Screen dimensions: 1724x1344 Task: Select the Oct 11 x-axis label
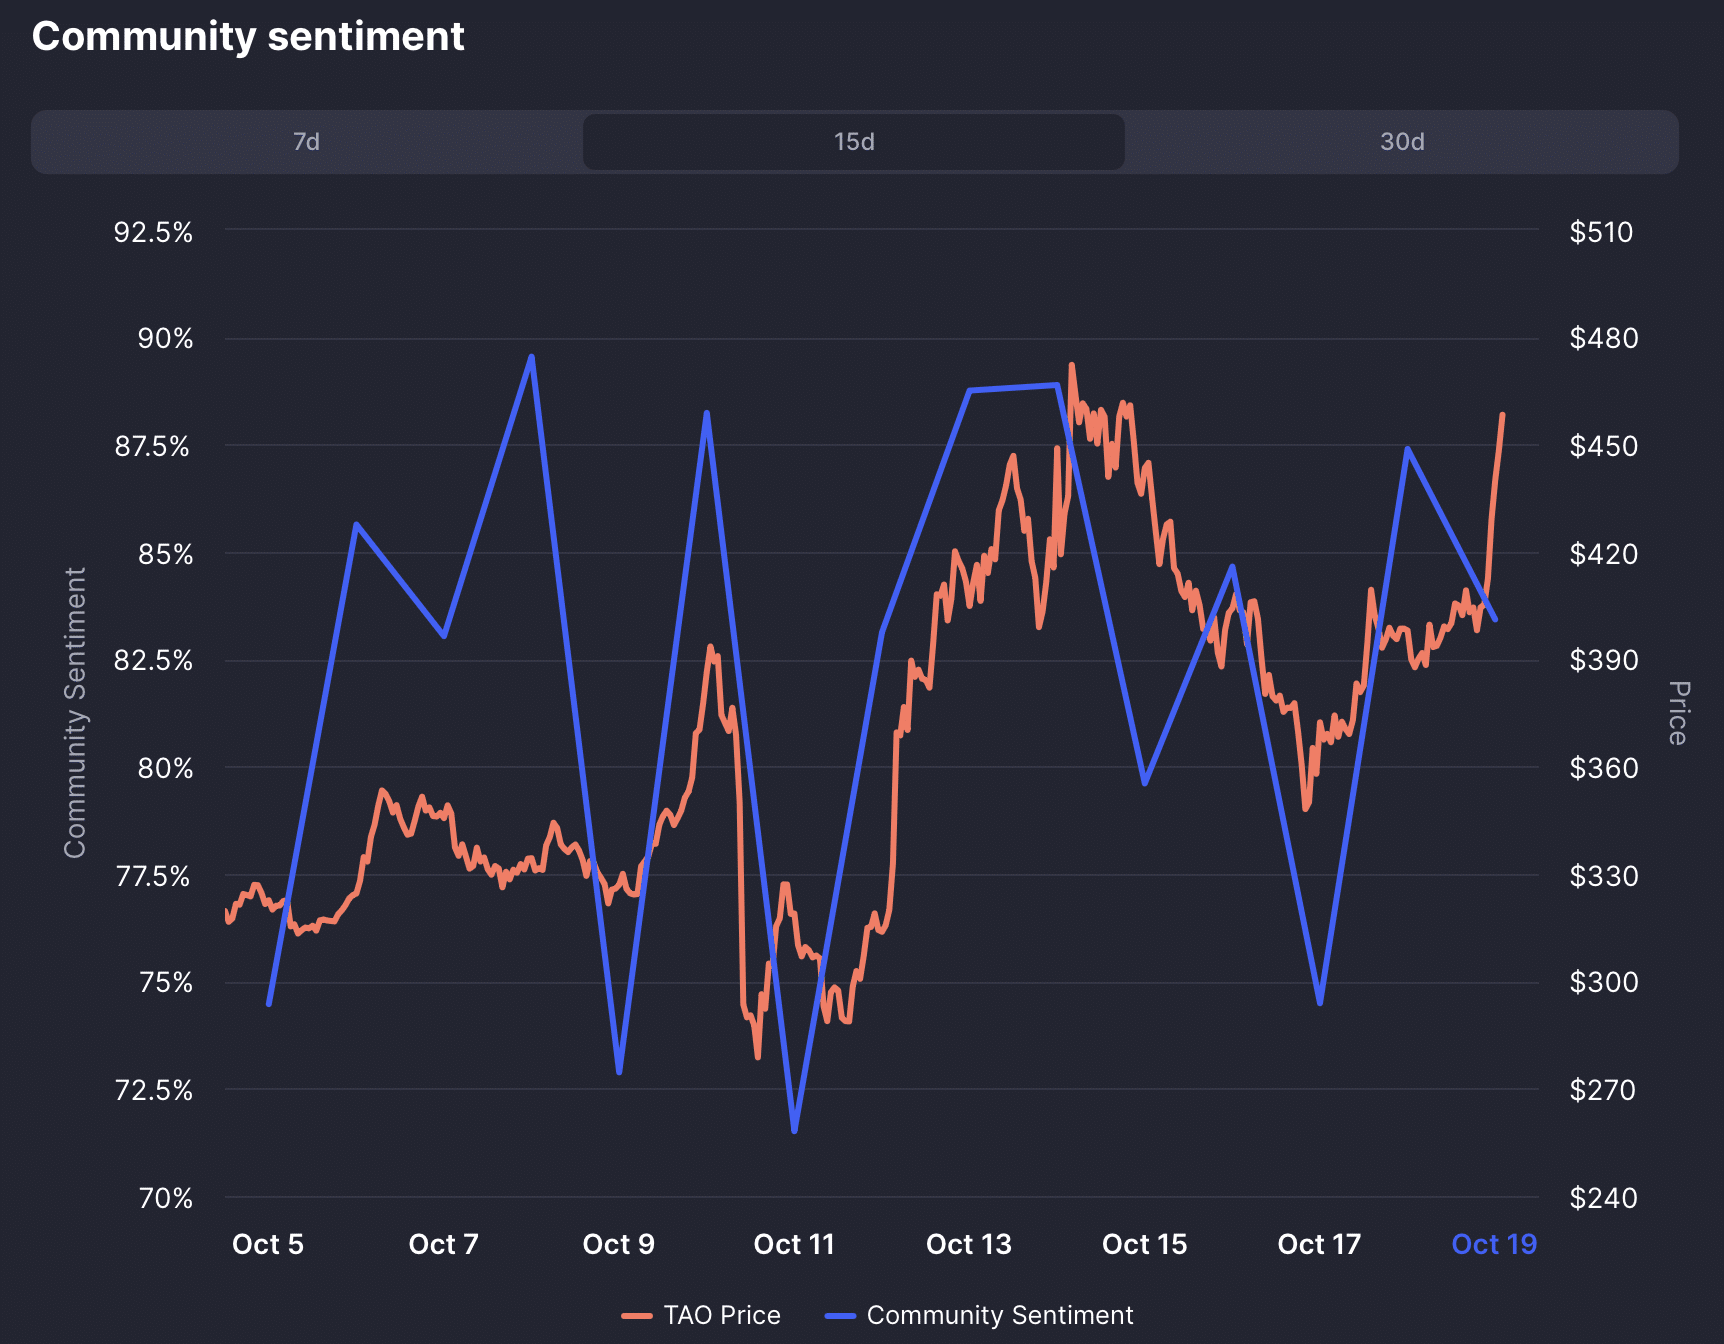[x=794, y=1244]
